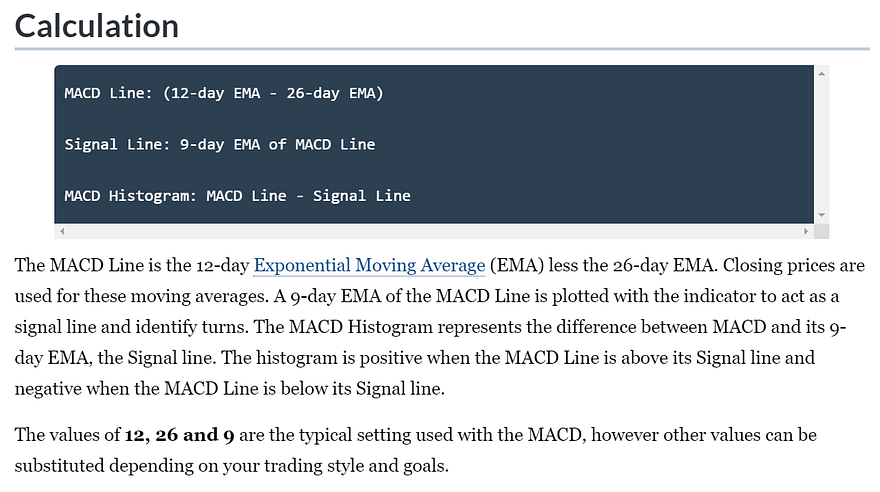
Task: Click the MACD Line formula in code block
Action: pos(224,93)
